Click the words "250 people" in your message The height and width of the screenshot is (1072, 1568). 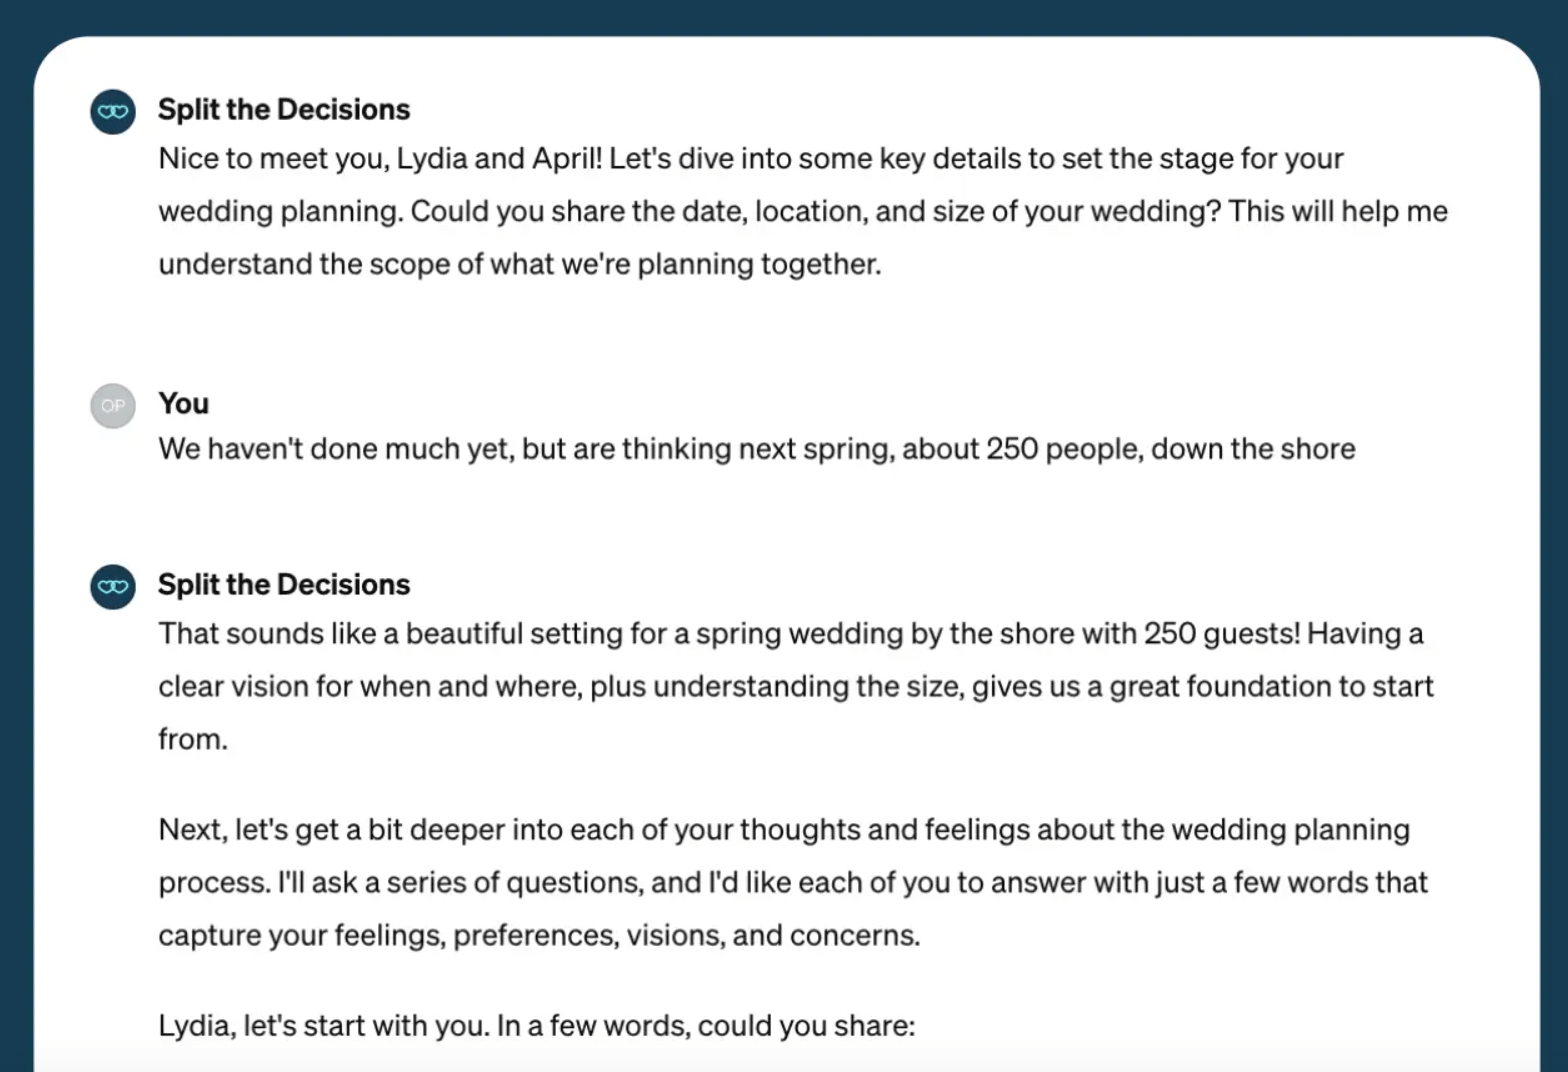pos(1062,448)
